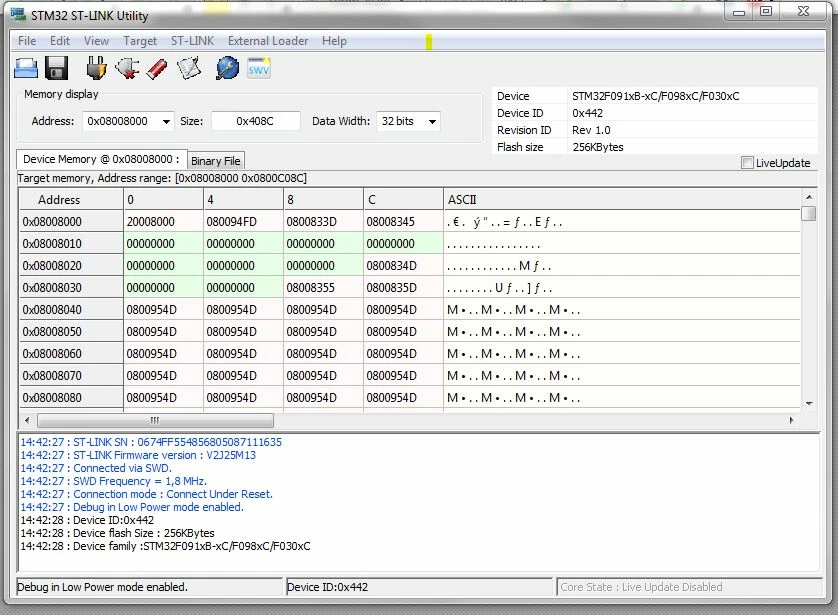The width and height of the screenshot is (838, 615).
Task: Click log line Connection mode Connect Under Reset
Action: click(146, 494)
